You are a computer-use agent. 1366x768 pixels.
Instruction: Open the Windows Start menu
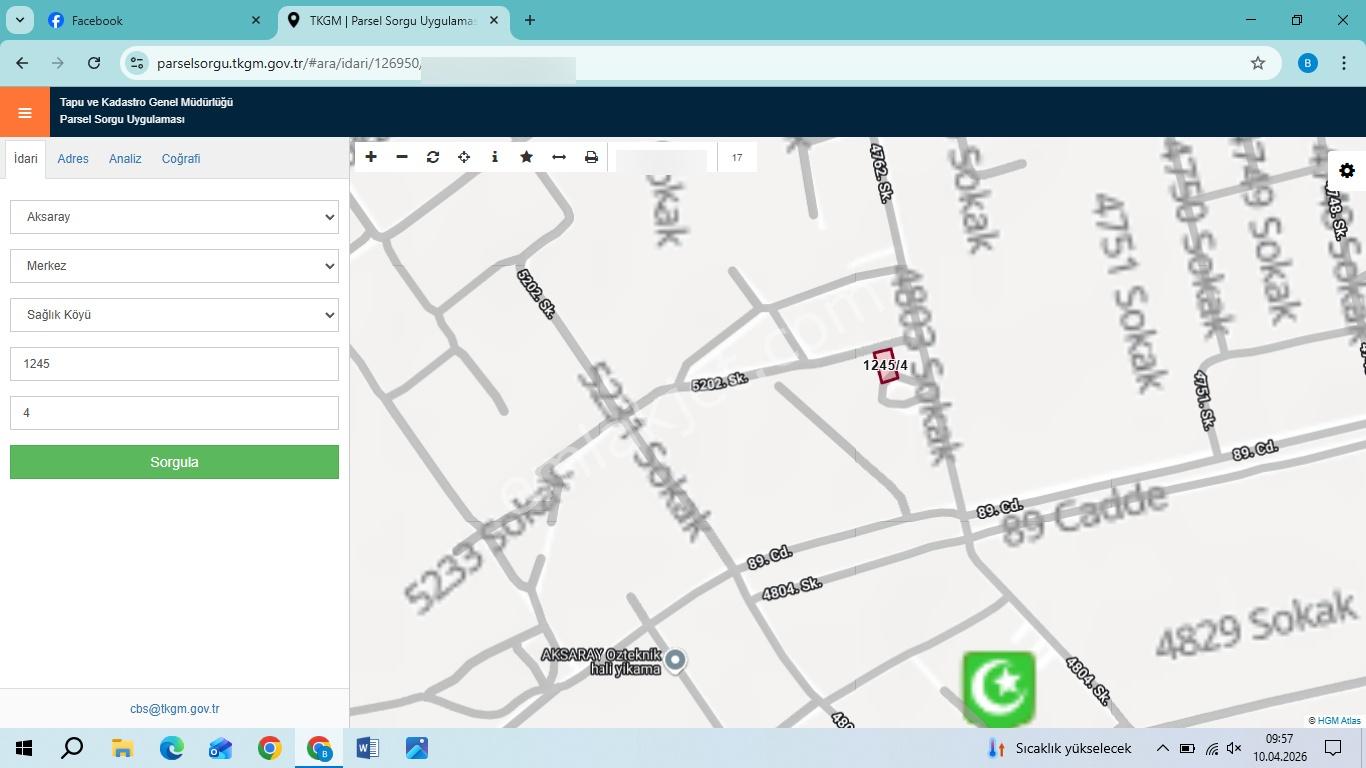24,748
